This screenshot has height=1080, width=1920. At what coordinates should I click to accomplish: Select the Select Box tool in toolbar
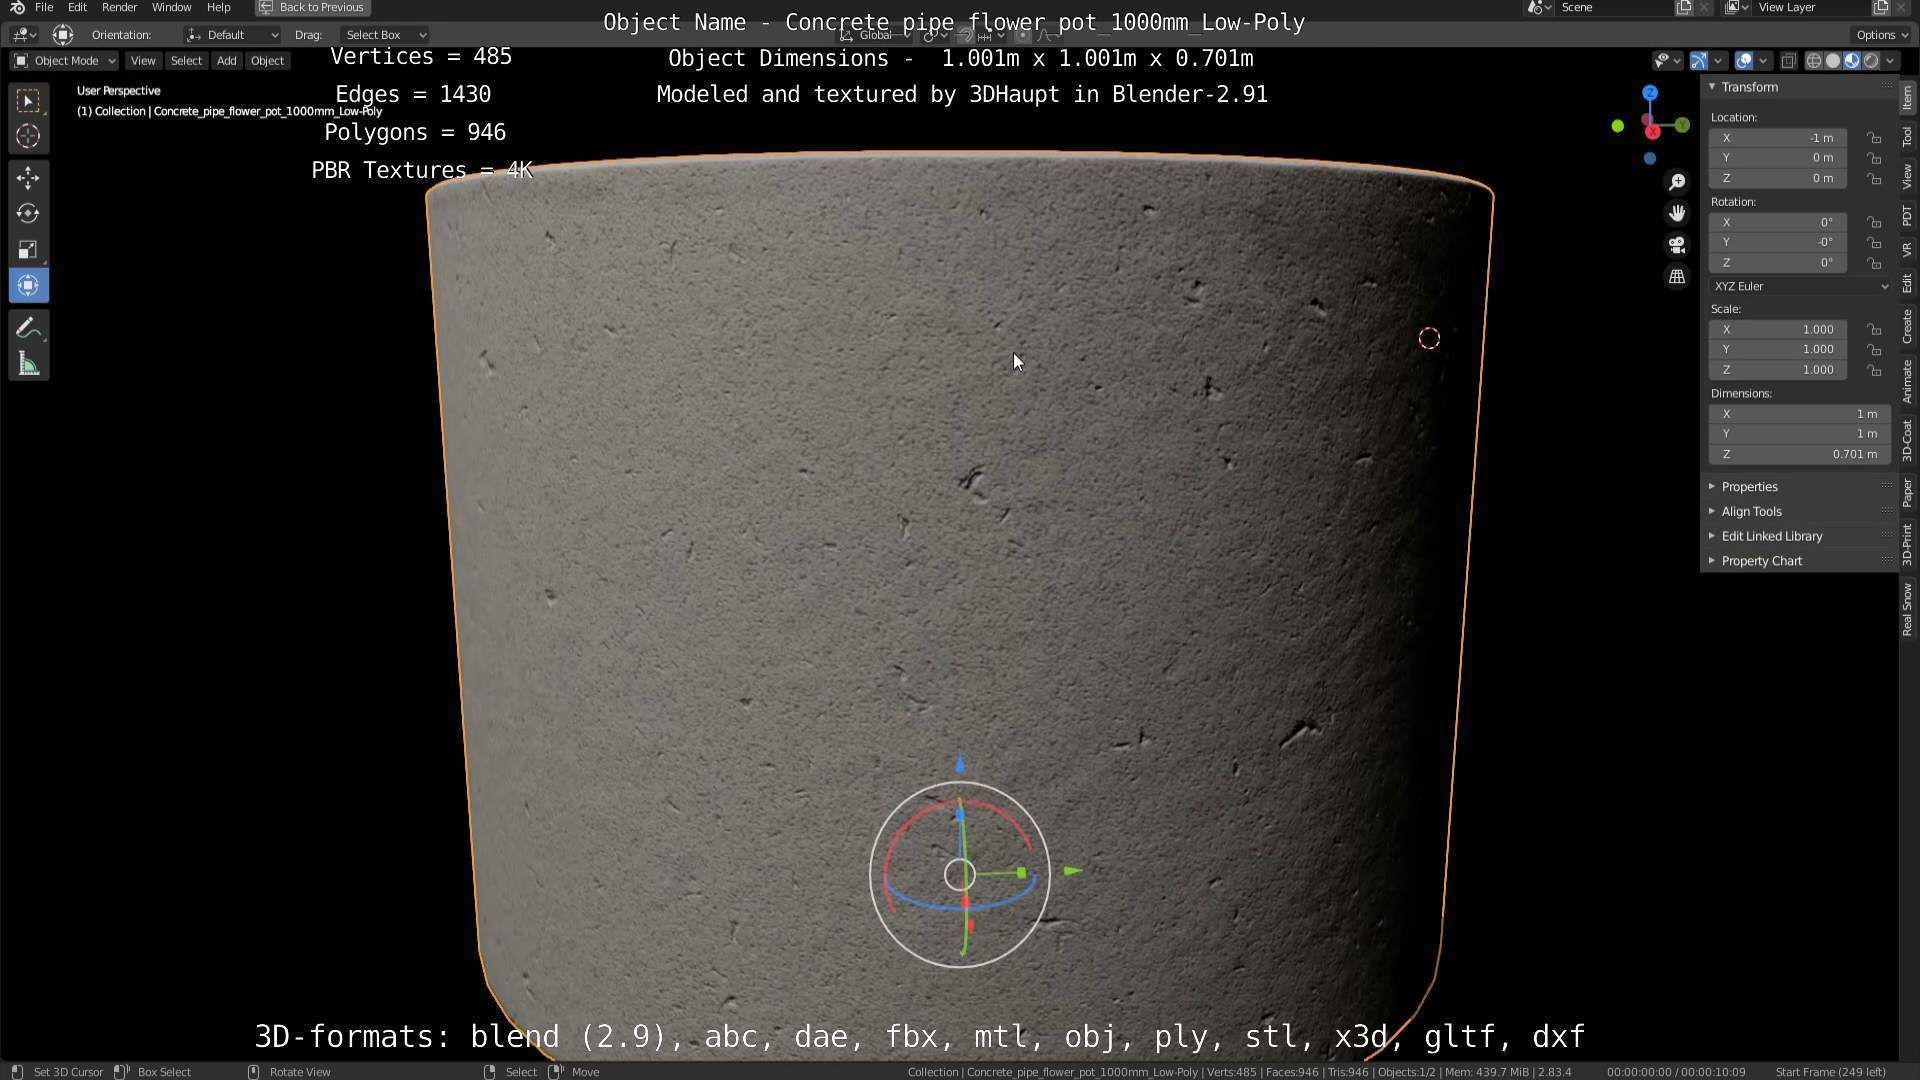[x=28, y=100]
